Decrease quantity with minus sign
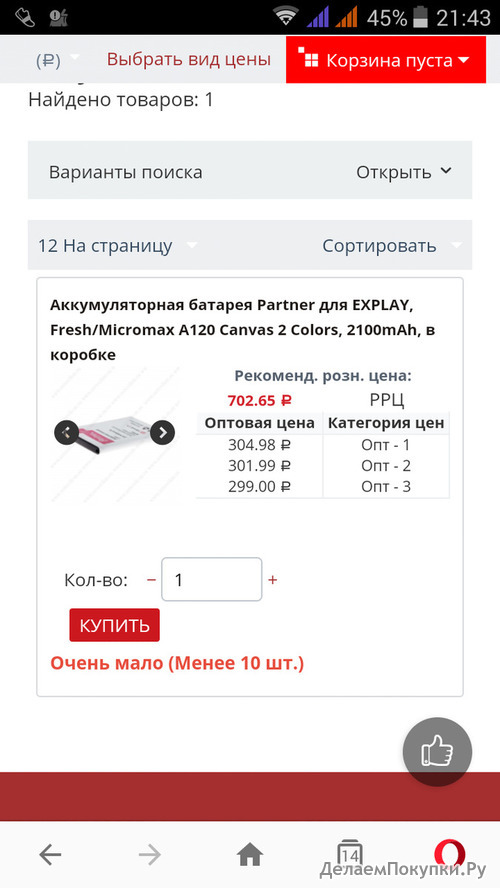Image resolution: width=500 pixels, height=888 pixels. (x=151, y=580)
